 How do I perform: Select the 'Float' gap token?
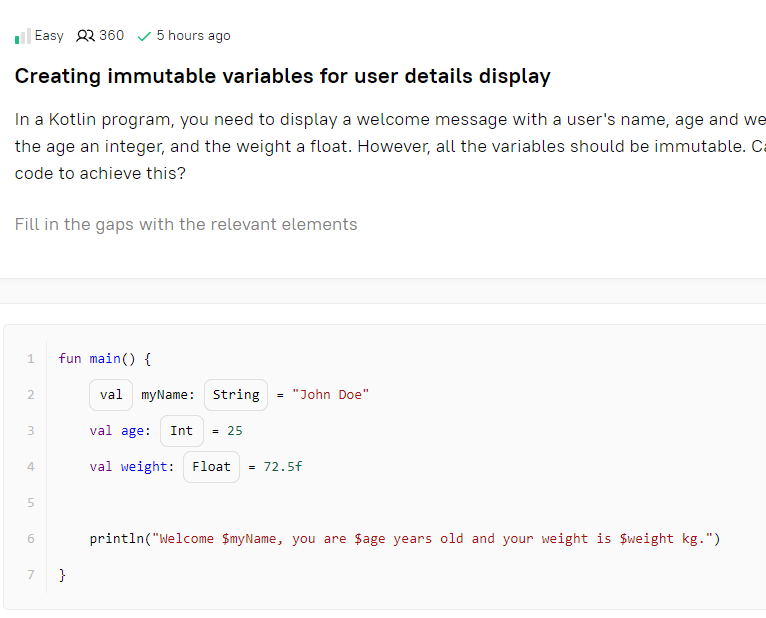click(x=212, y=467)
